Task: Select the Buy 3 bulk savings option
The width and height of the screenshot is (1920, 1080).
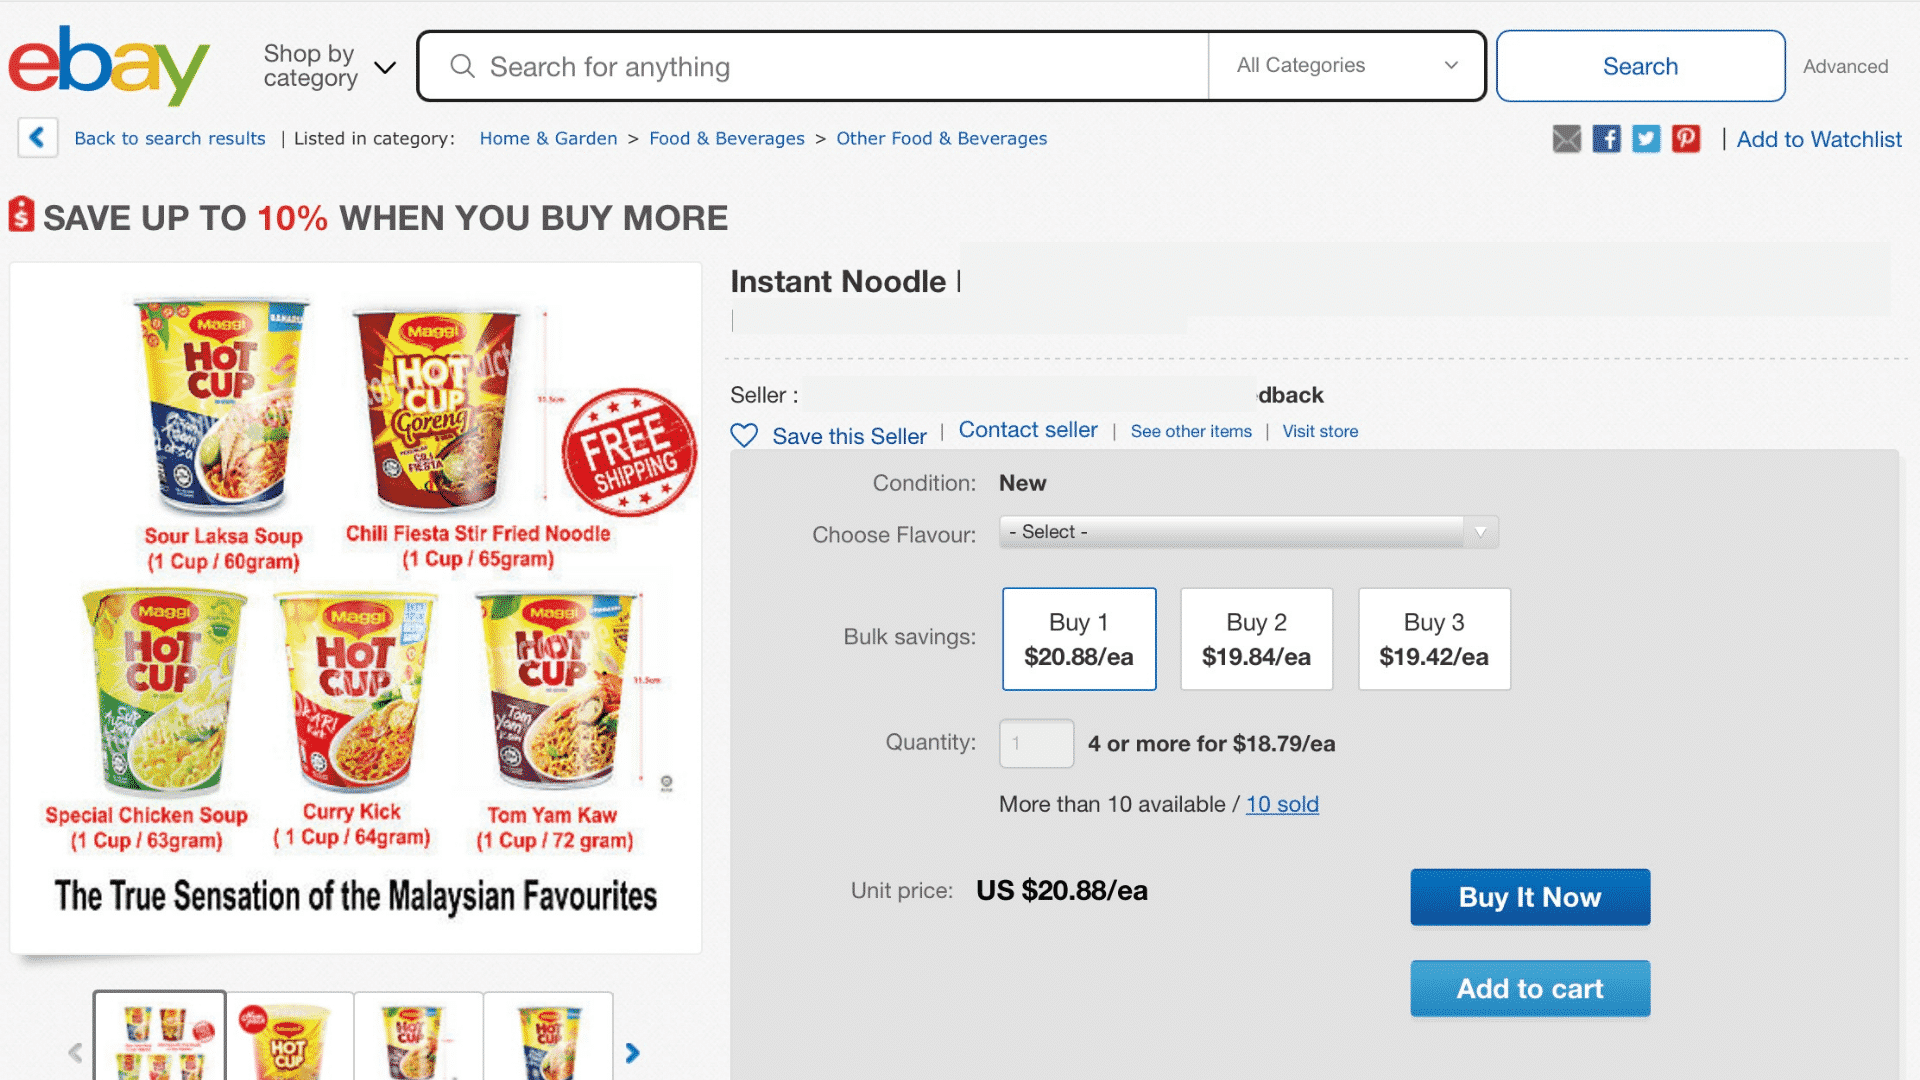Action: pyautogui.click(x=1433, y=639)
